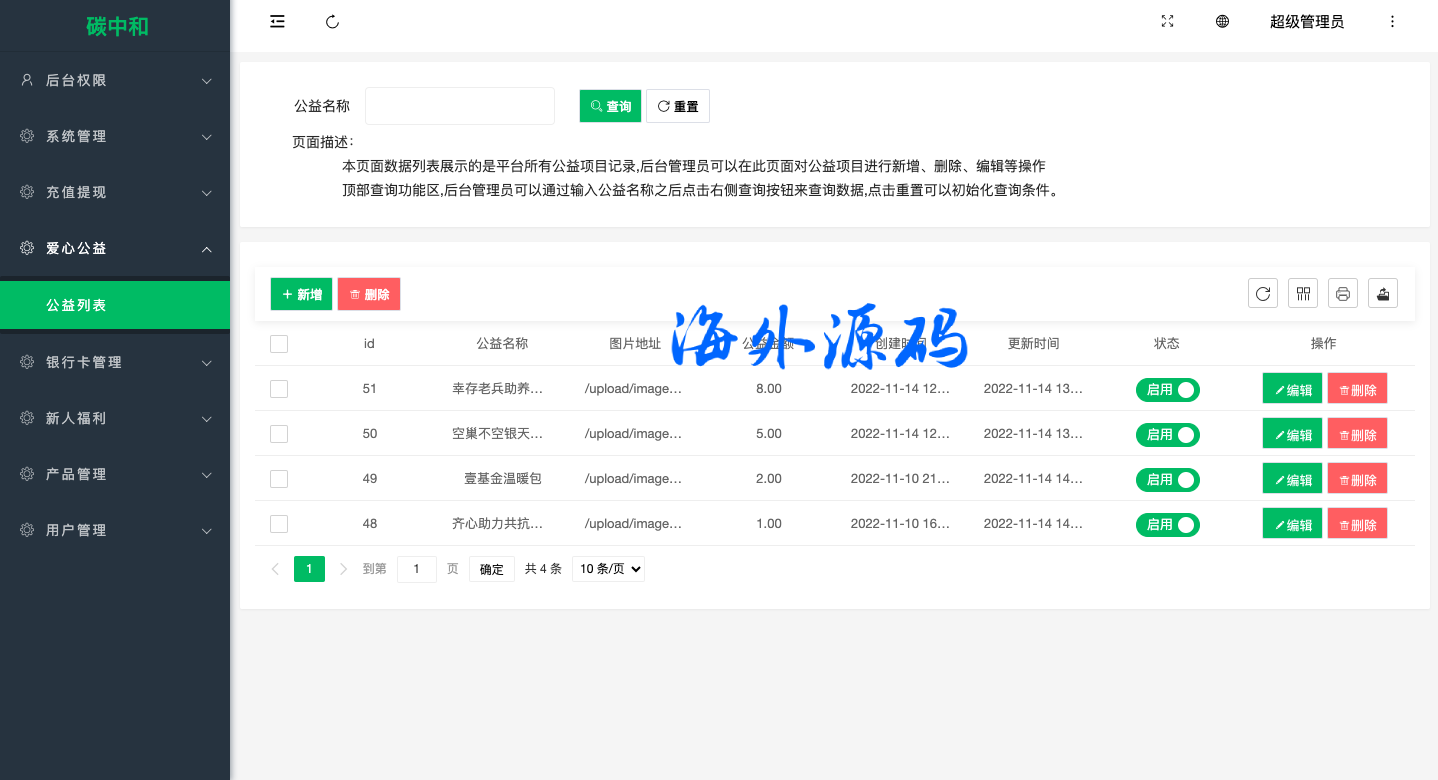
Task: Open the column filter grid icon
Action: (x=1303, y=293)
